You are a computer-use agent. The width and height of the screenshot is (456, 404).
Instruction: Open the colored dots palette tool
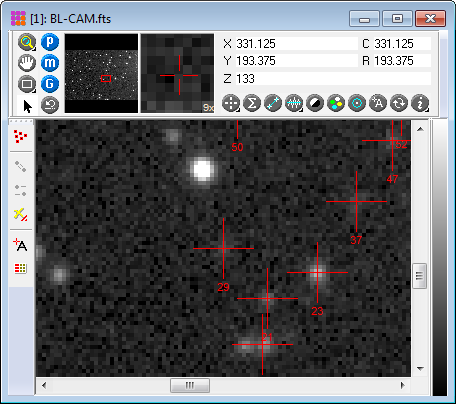pyautogui.click(x=336, y=103)
